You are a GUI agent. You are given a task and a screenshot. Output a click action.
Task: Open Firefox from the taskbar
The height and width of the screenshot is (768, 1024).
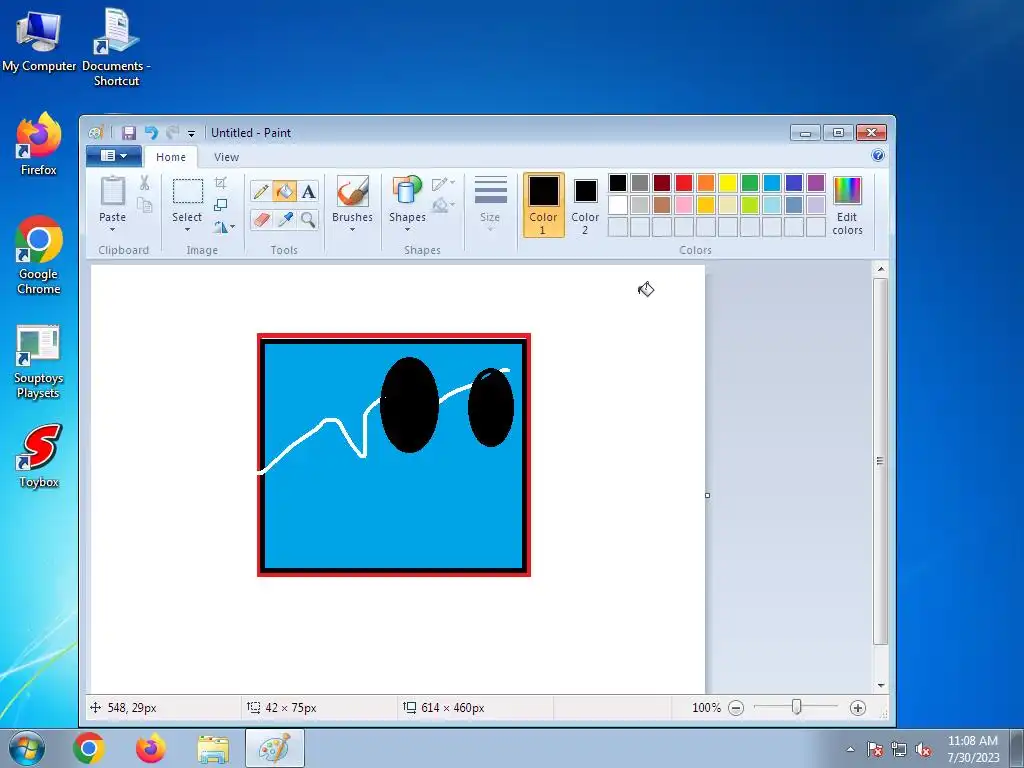pos(150,748)
